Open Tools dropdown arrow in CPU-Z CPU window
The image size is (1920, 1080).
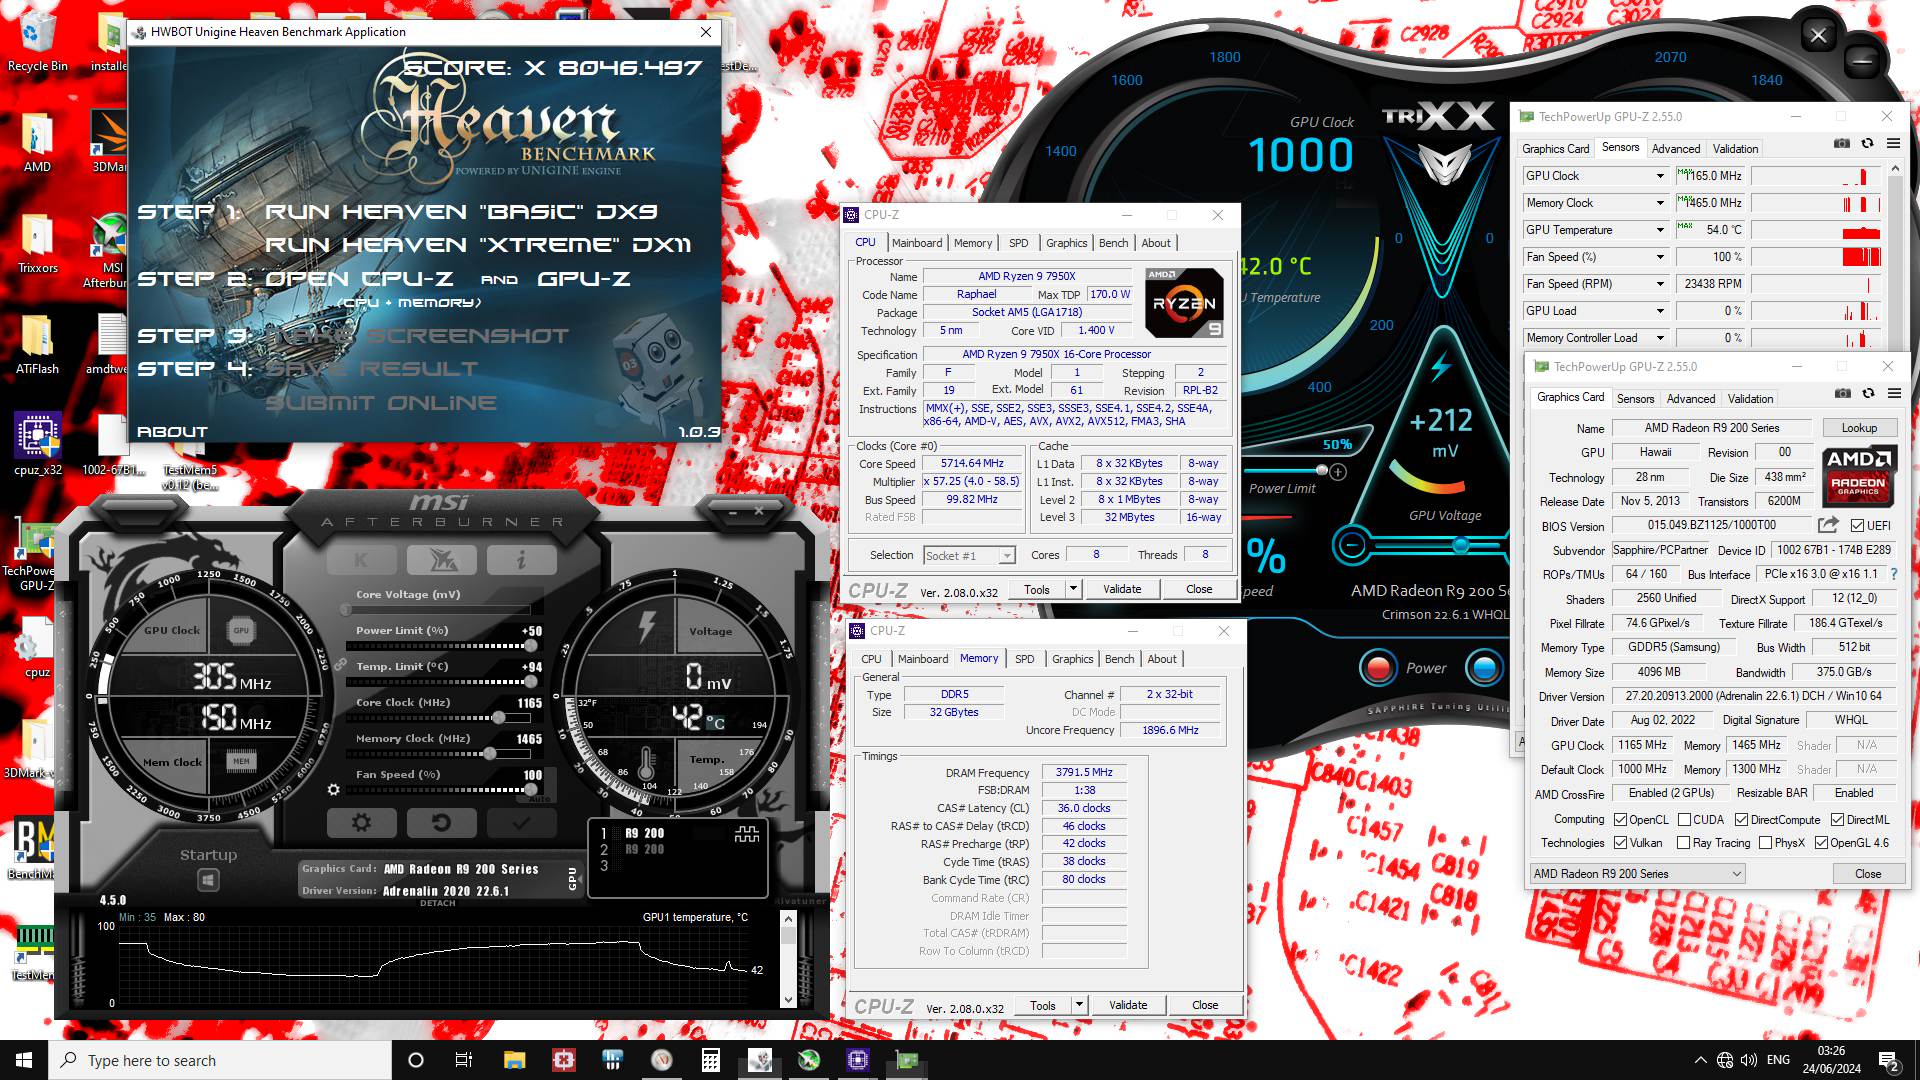1073,589
